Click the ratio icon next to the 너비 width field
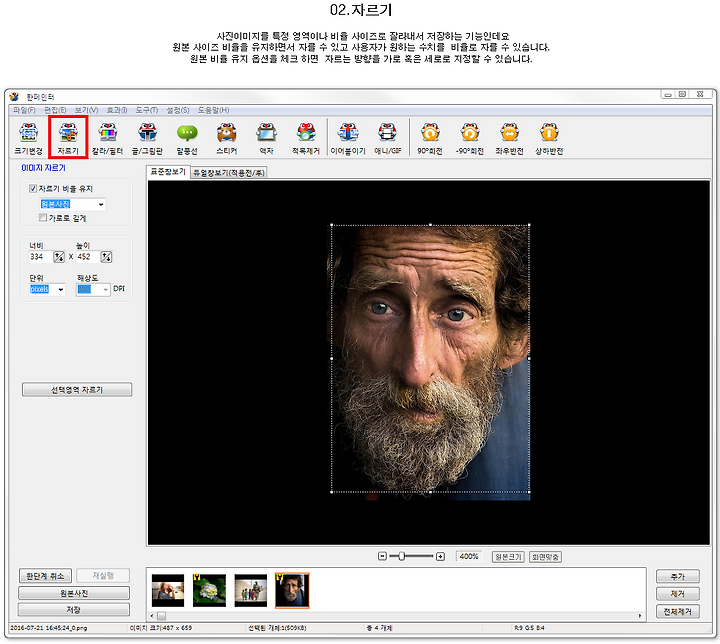 coord(59,257)
